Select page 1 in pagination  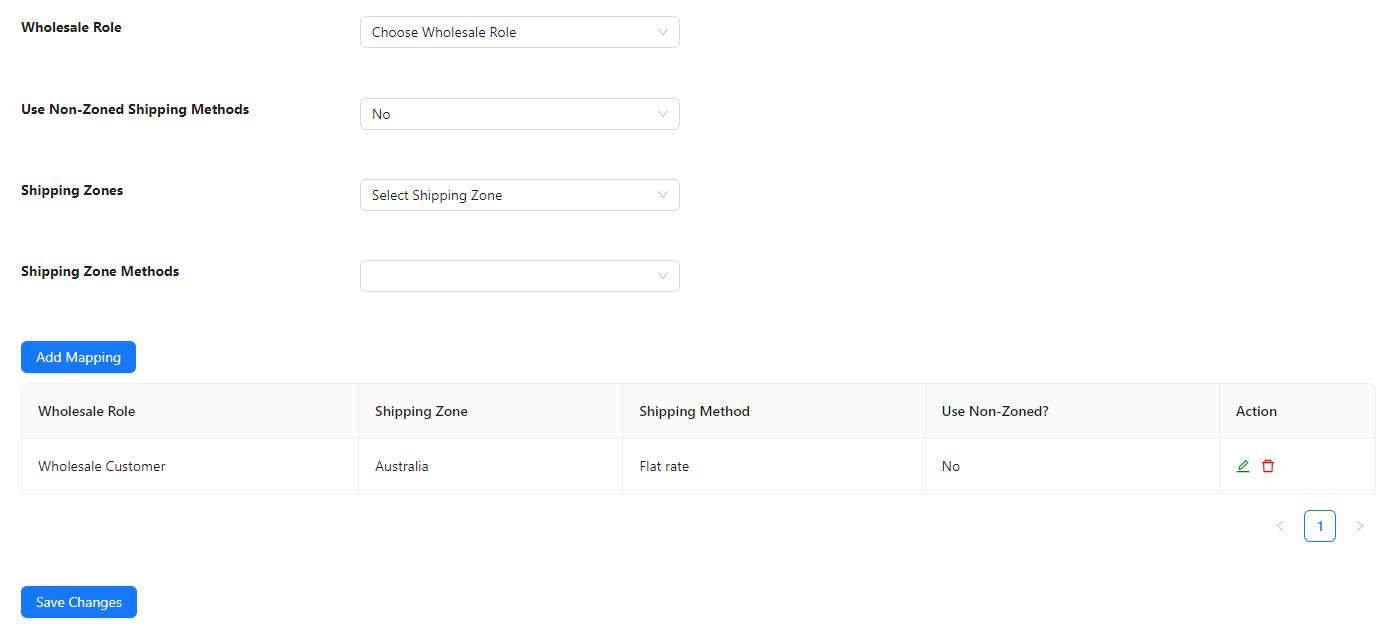tap(1319, 526)
